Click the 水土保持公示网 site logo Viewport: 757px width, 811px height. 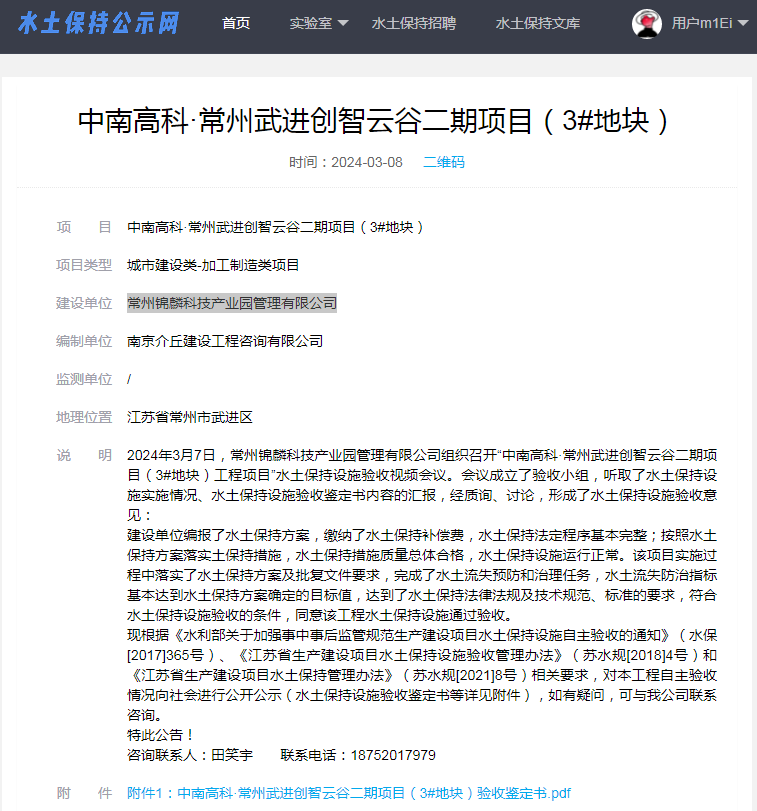(x=99, y=23)
